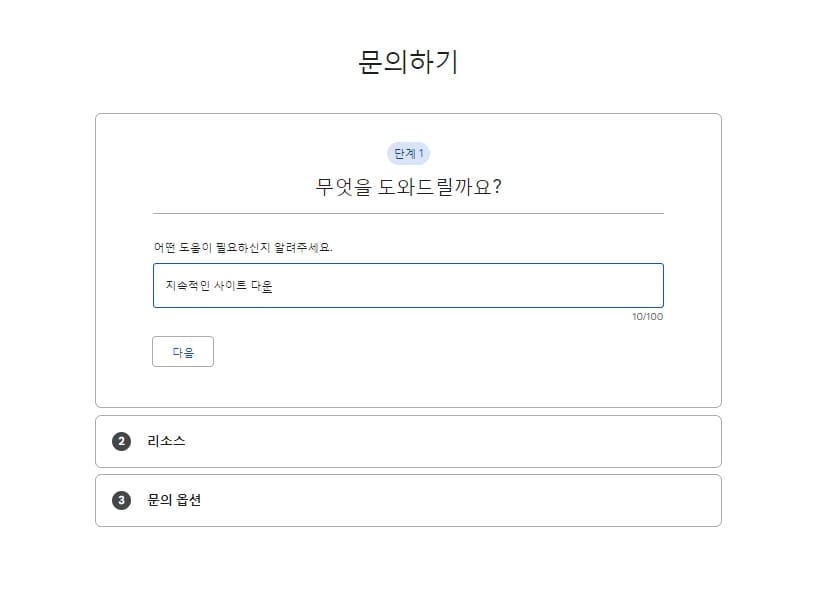826x592 pixels.
Task: Click the 무엇을 도와드릴까요? heading
Action: click(x=407, y=187)
